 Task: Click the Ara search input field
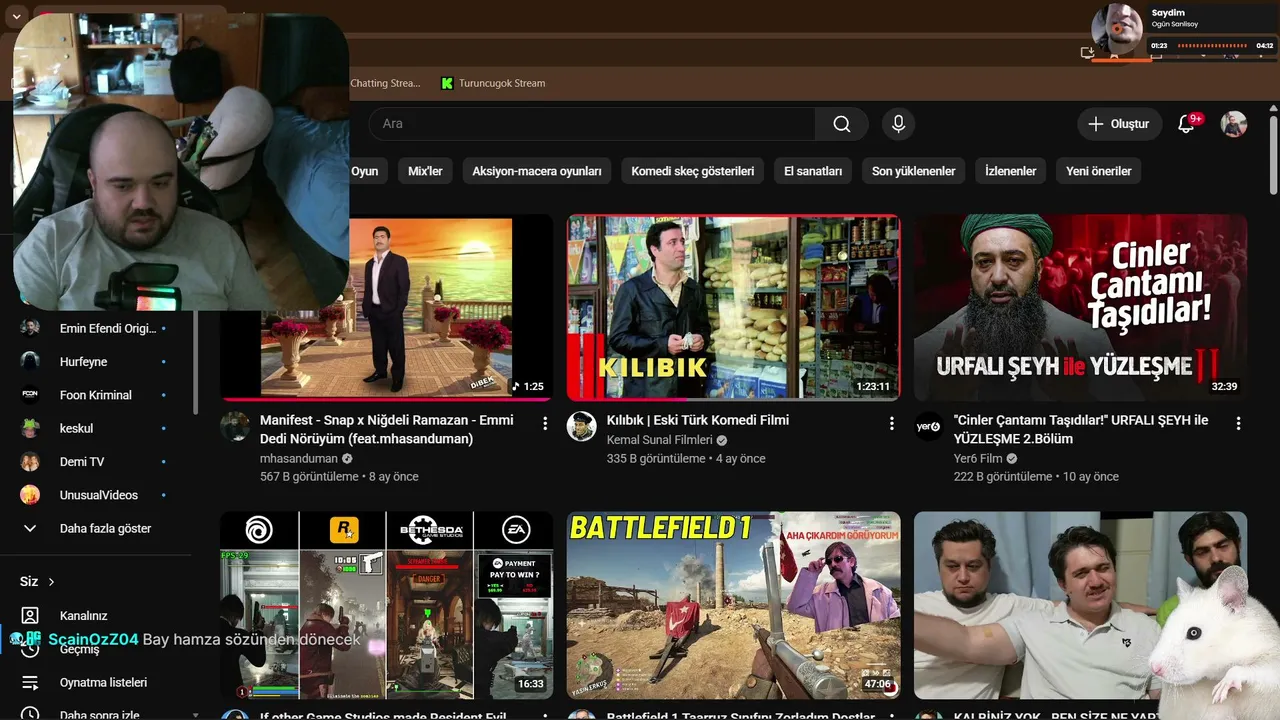pos(592,124)
